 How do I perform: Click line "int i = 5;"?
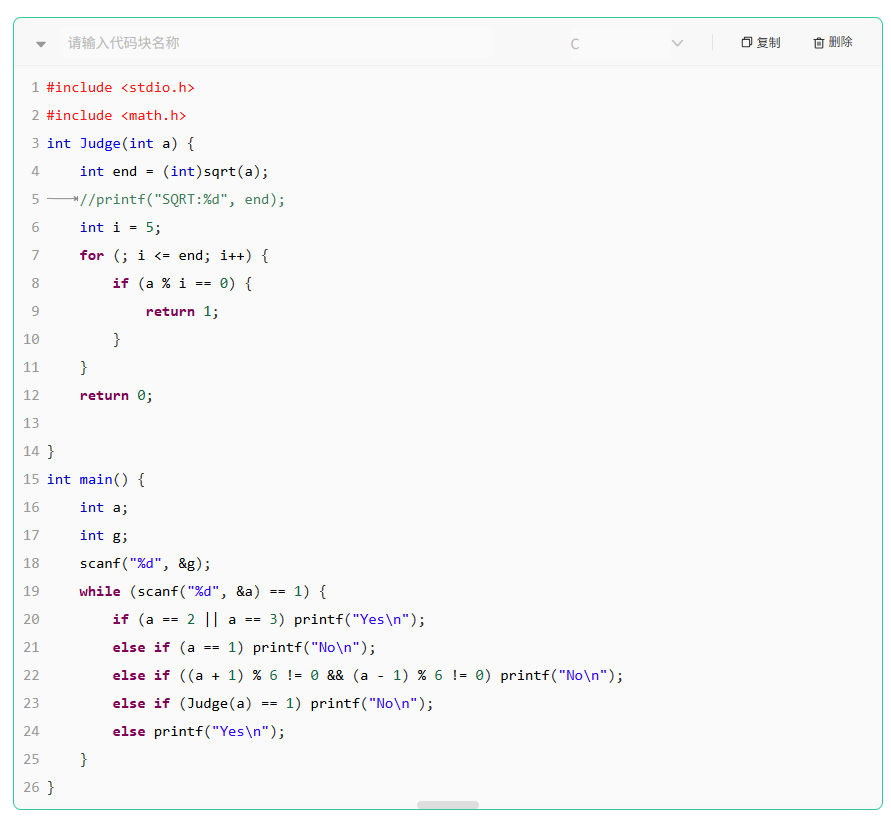point(120,227)
